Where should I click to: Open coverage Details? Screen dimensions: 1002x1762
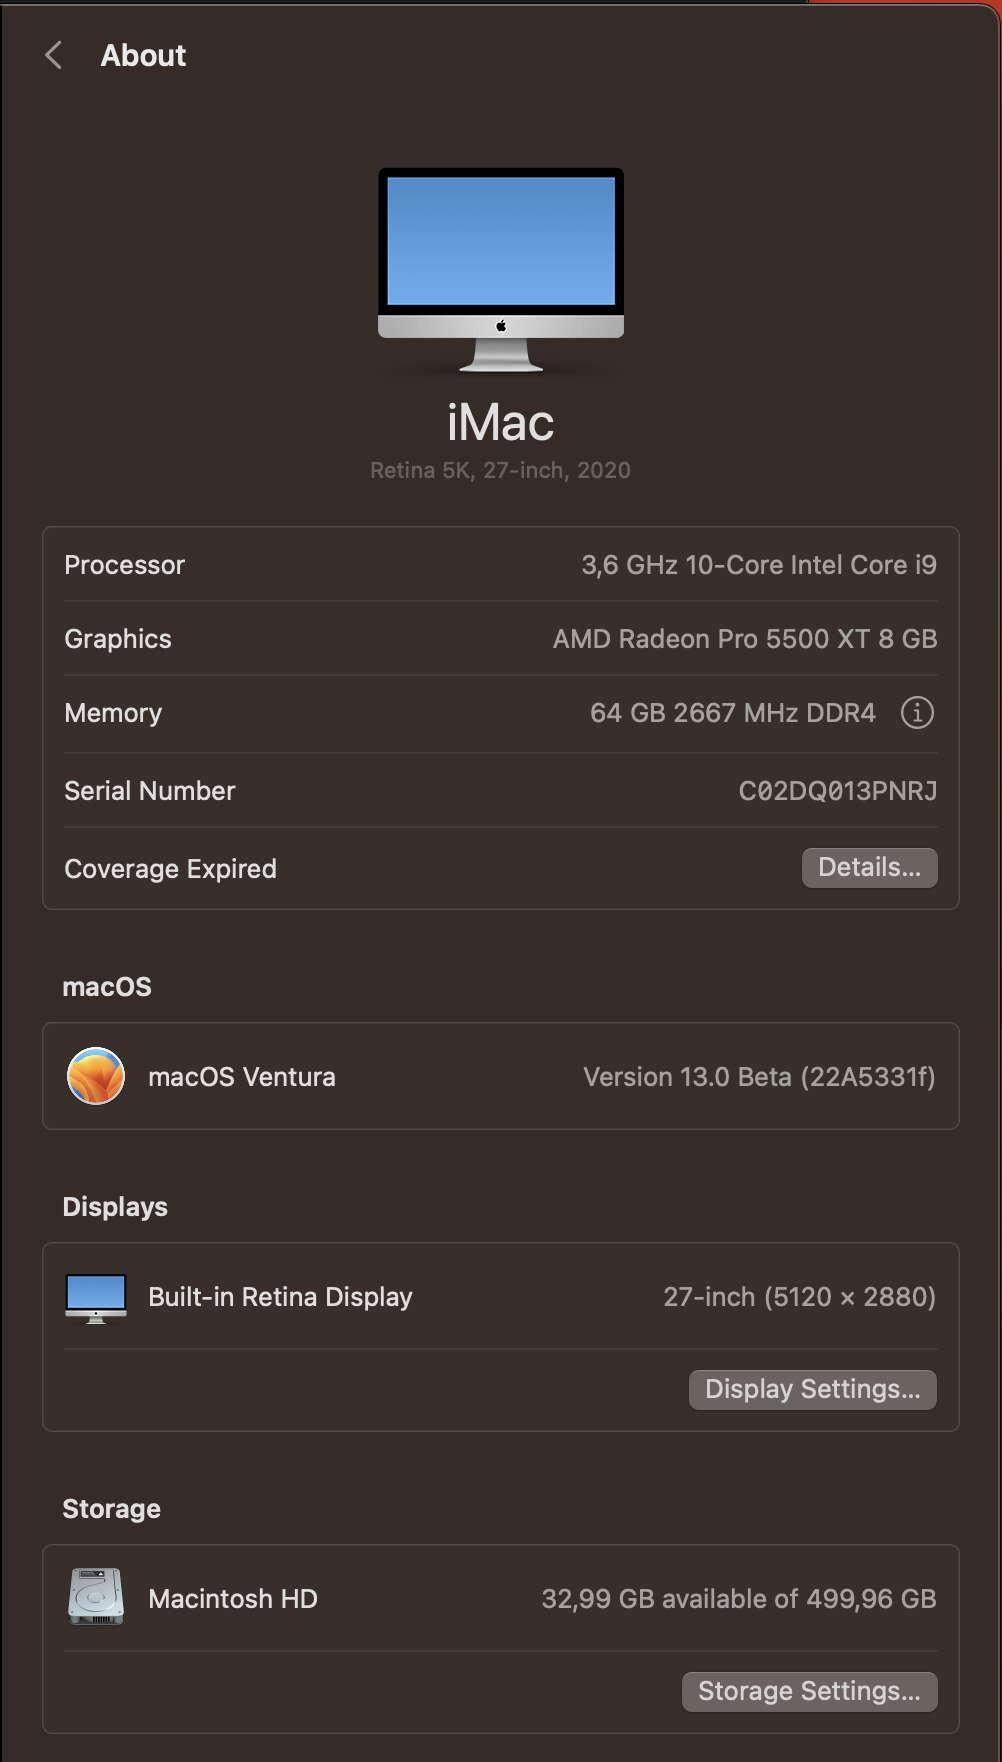click(x=870, y=867)
